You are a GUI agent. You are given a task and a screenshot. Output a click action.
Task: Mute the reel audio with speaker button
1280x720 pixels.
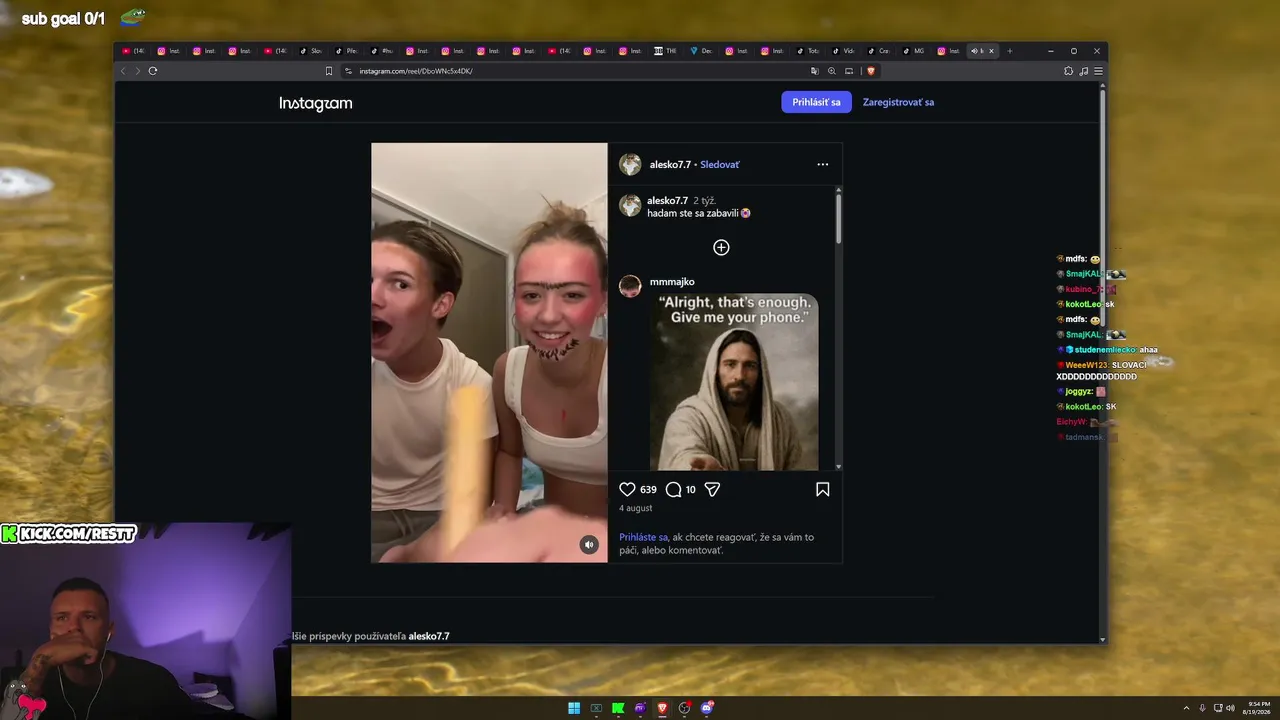click(x=589, y=544)
